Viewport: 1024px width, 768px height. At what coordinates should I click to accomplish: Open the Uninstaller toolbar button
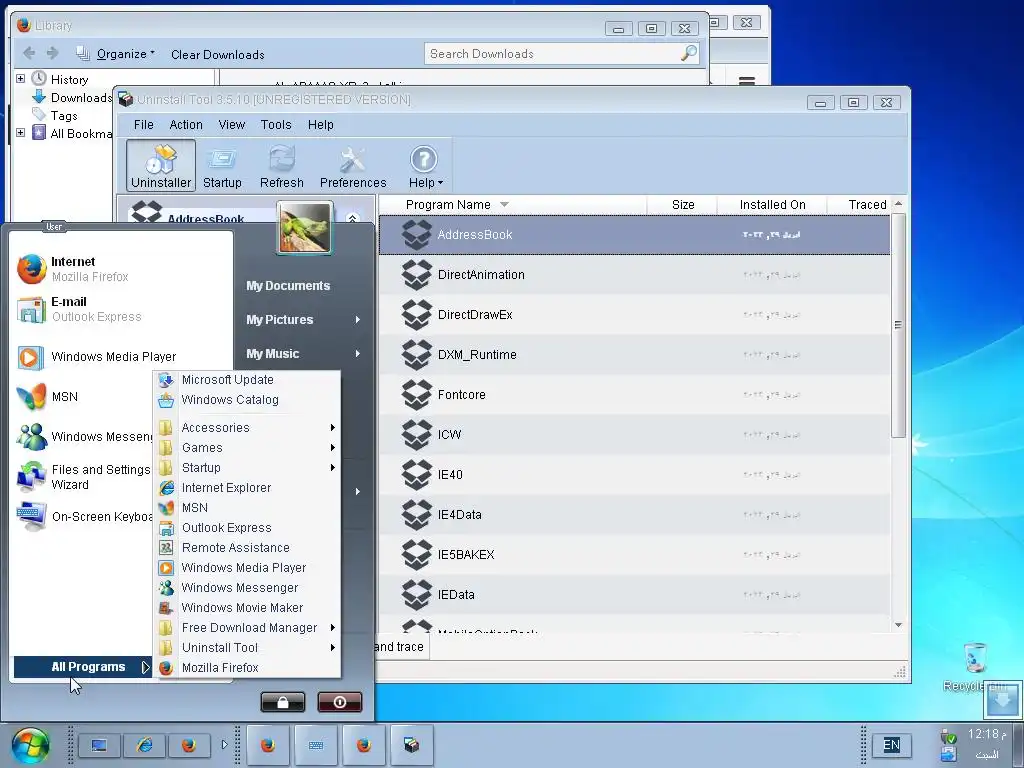click(161, 166)
